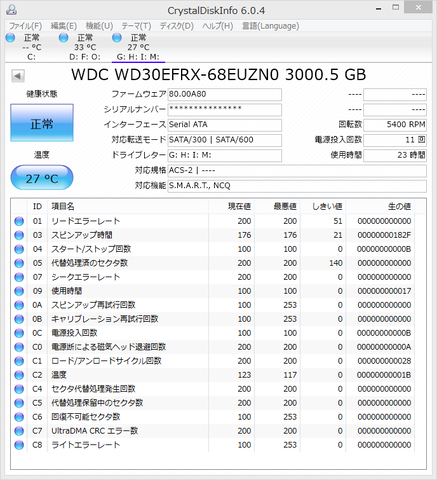
Task: Select the D: F: O: drive tab
Action: (x=85, y=47)
